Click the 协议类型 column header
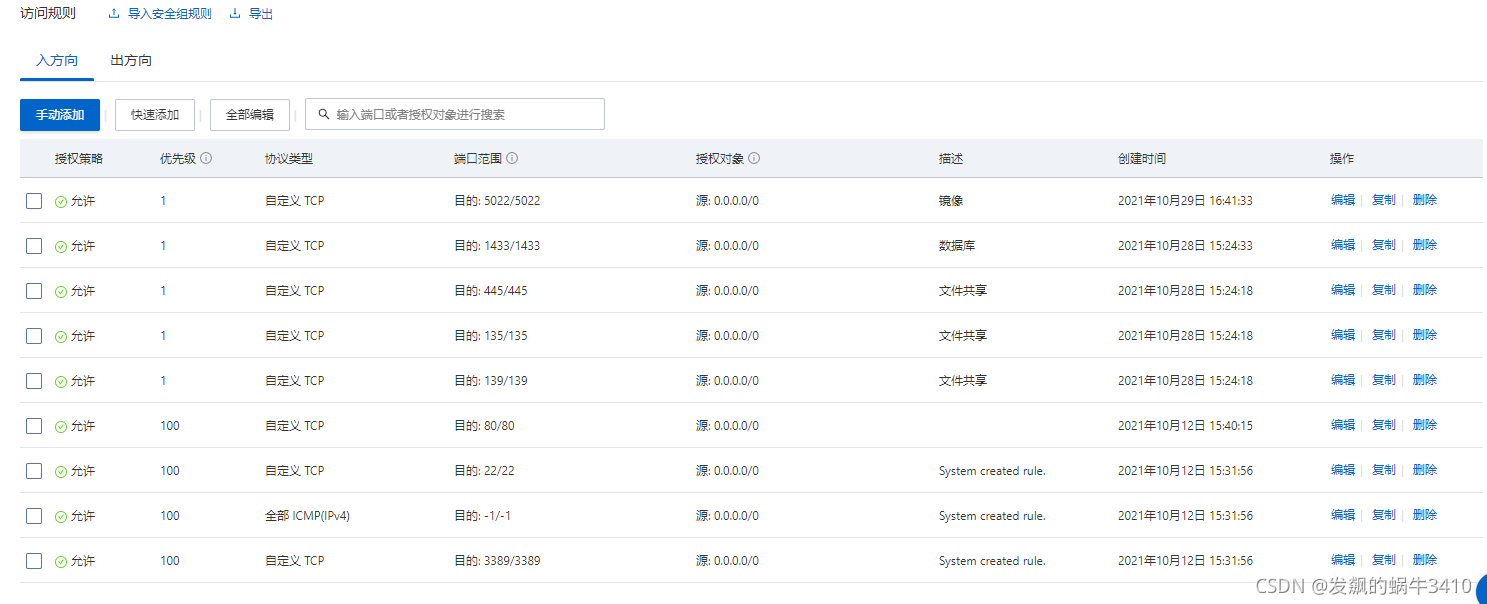This screenshot has width=1487, height=604. click(x=289, y=159)
